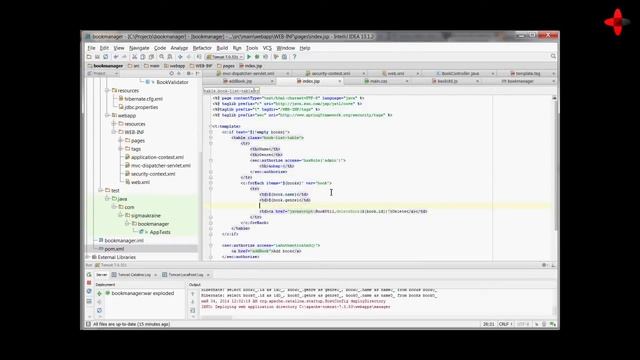Click the Save All toolbar icon

[97, 57]
